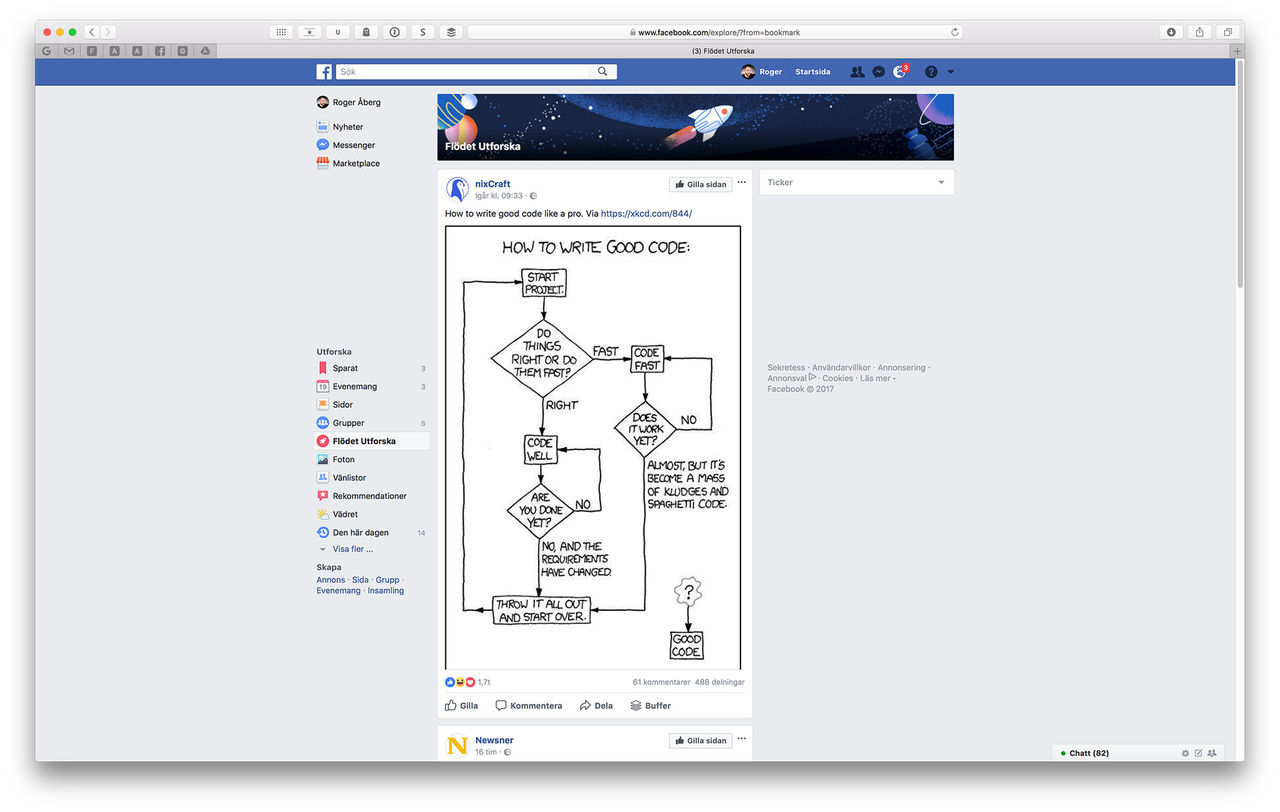The width and height of the screenshot is (1280, 812).
Task: Open Safari Top Sites grid icon
Action: point(282,32)
